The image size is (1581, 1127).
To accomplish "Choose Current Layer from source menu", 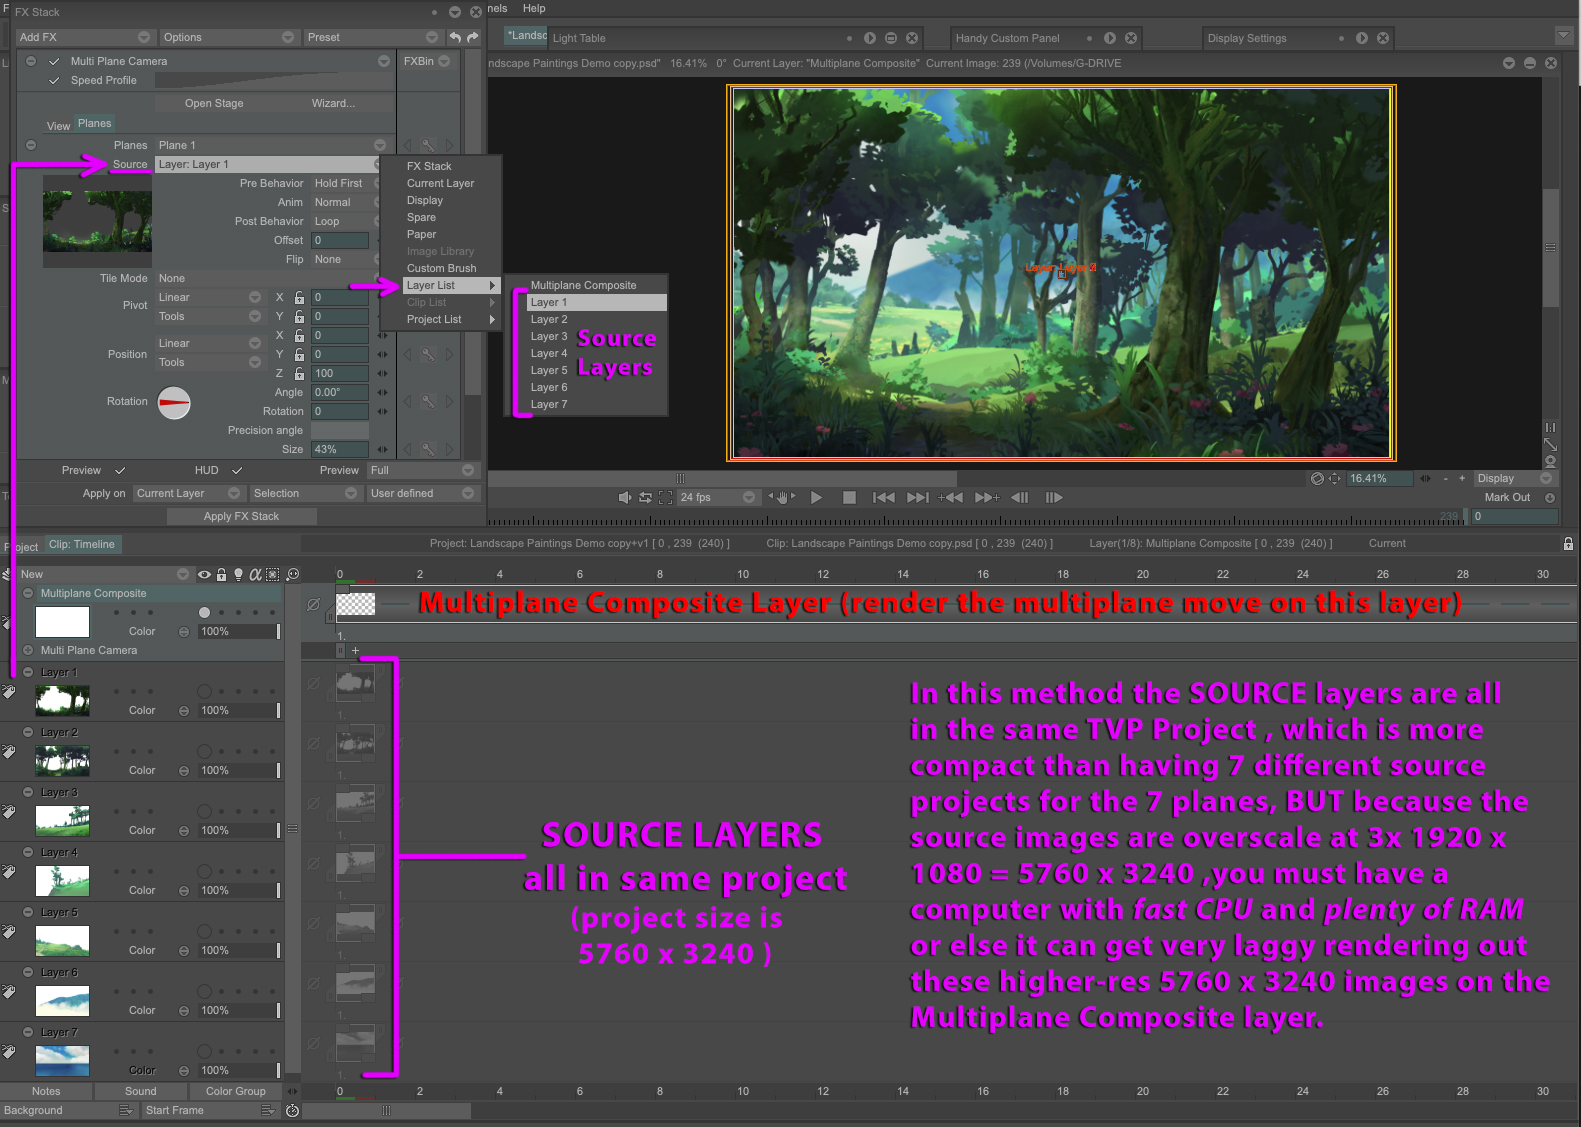I will (441, 183).
